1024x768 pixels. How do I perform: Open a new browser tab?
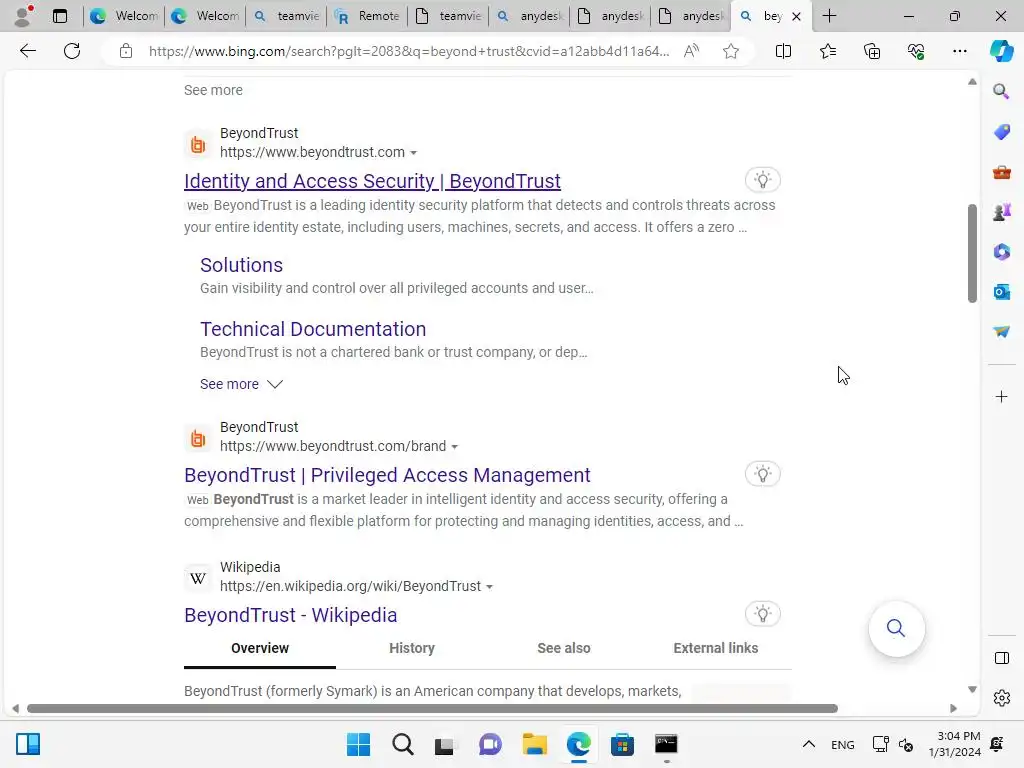click(829, 16)
